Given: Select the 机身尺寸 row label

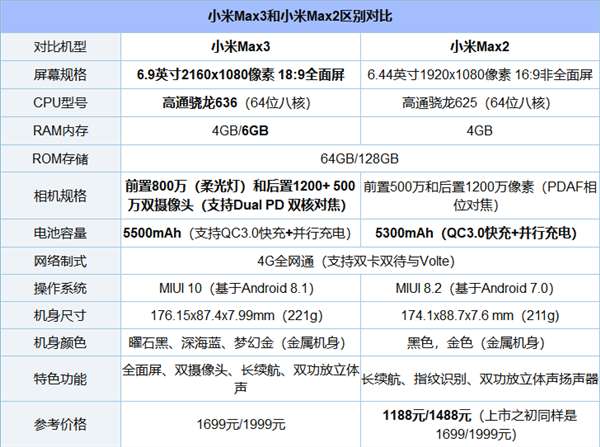Looking at the screenshot, I should pyautogui.click(x=60, y=316).
